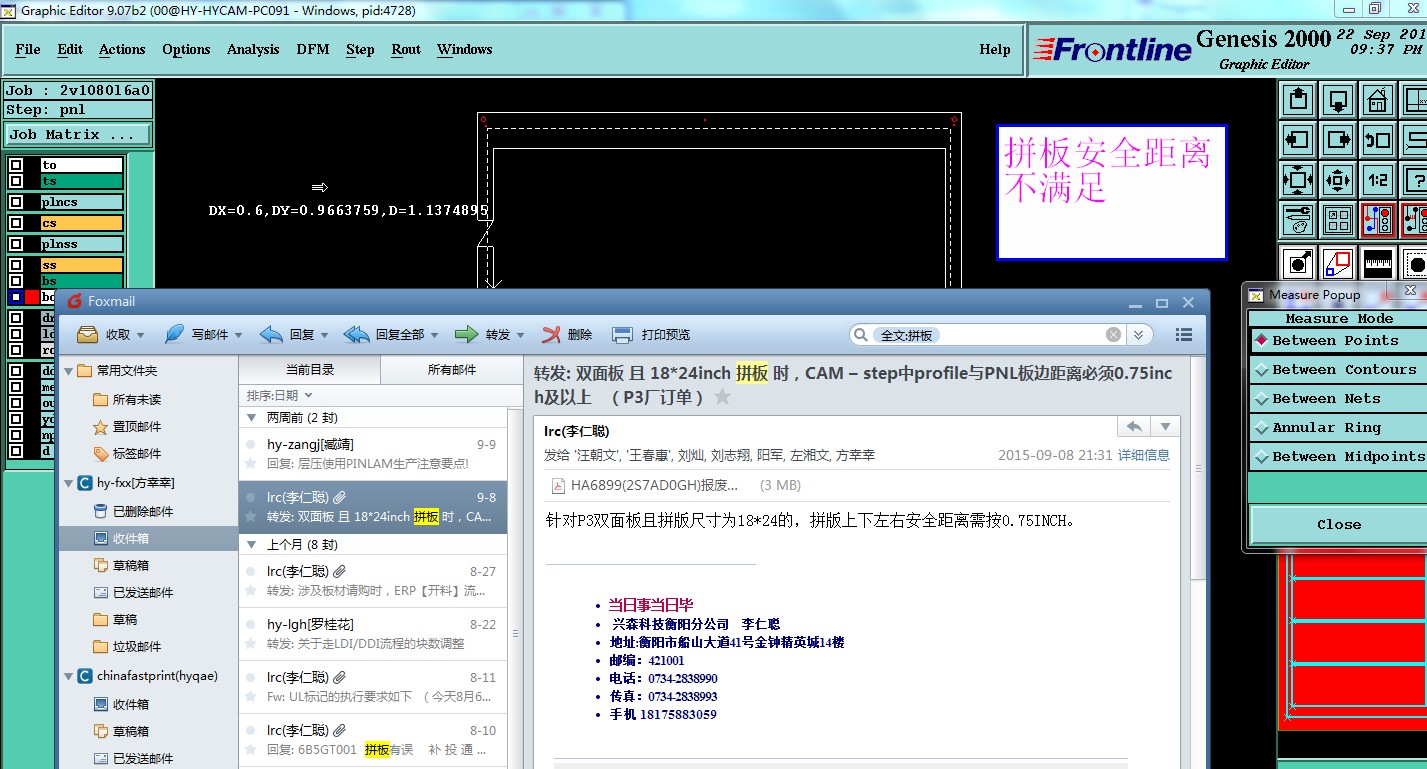Viewport: 1427px width, 769px height.
Task: Open the Analysis menu
Action: (253, 49)
